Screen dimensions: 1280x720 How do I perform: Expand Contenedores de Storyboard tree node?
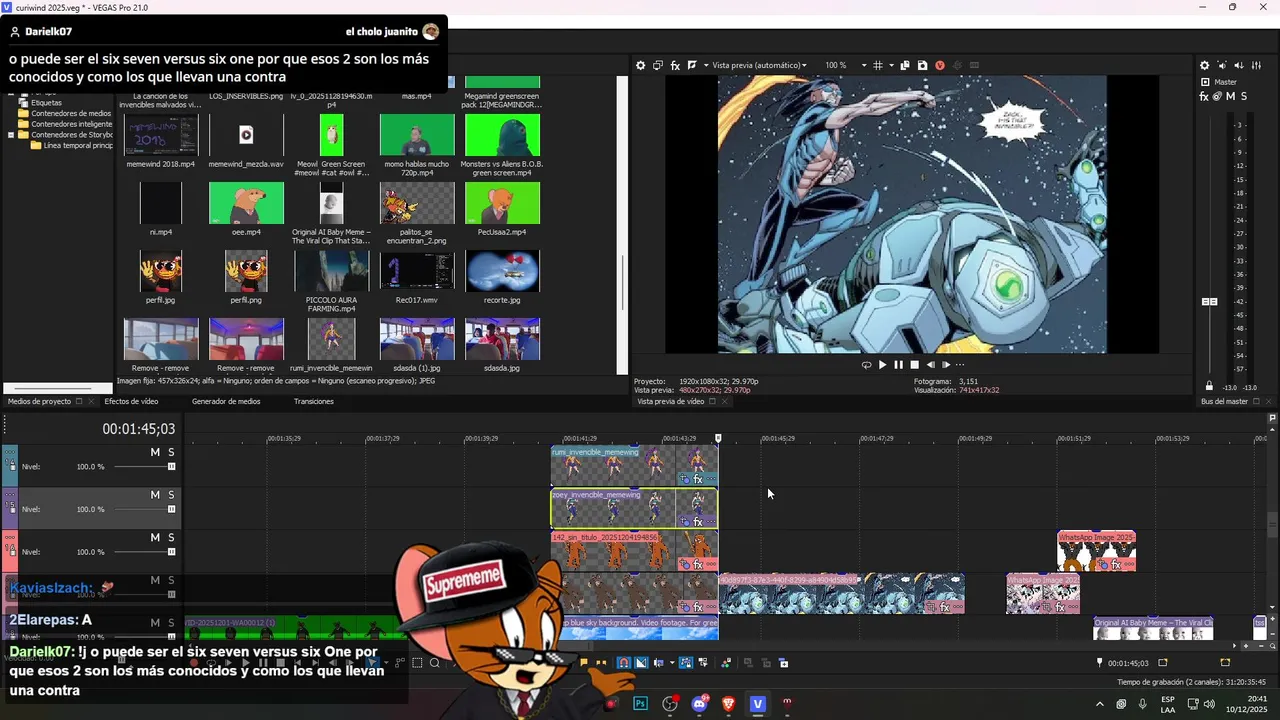pos(12,135)
